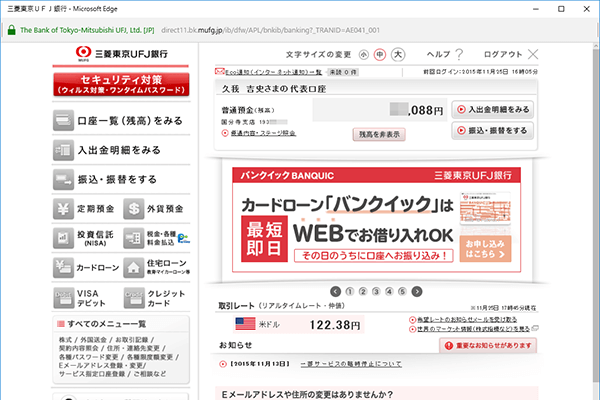The image size is (600, 400).
Task: Click the US flag icon by 米ドル
Action: pos(245,324)
